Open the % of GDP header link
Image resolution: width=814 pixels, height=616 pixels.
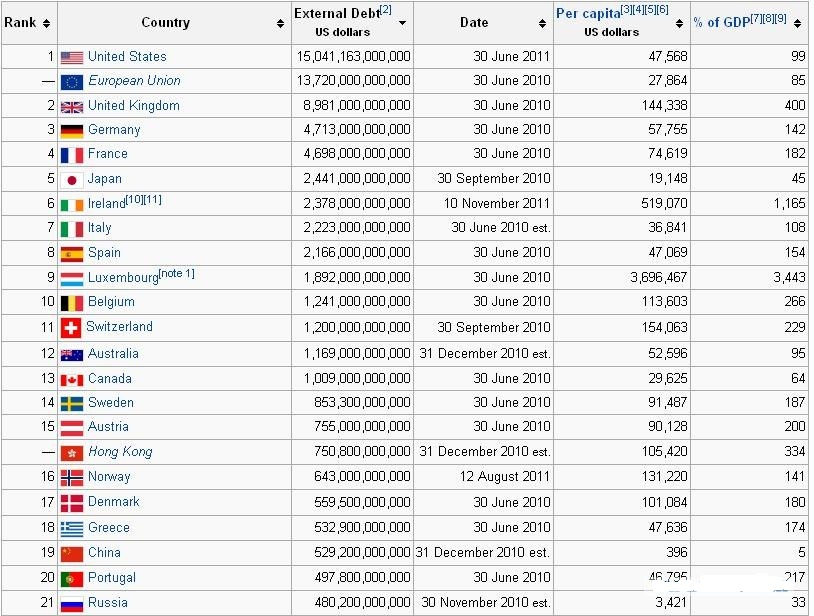(x=722, y=22)
